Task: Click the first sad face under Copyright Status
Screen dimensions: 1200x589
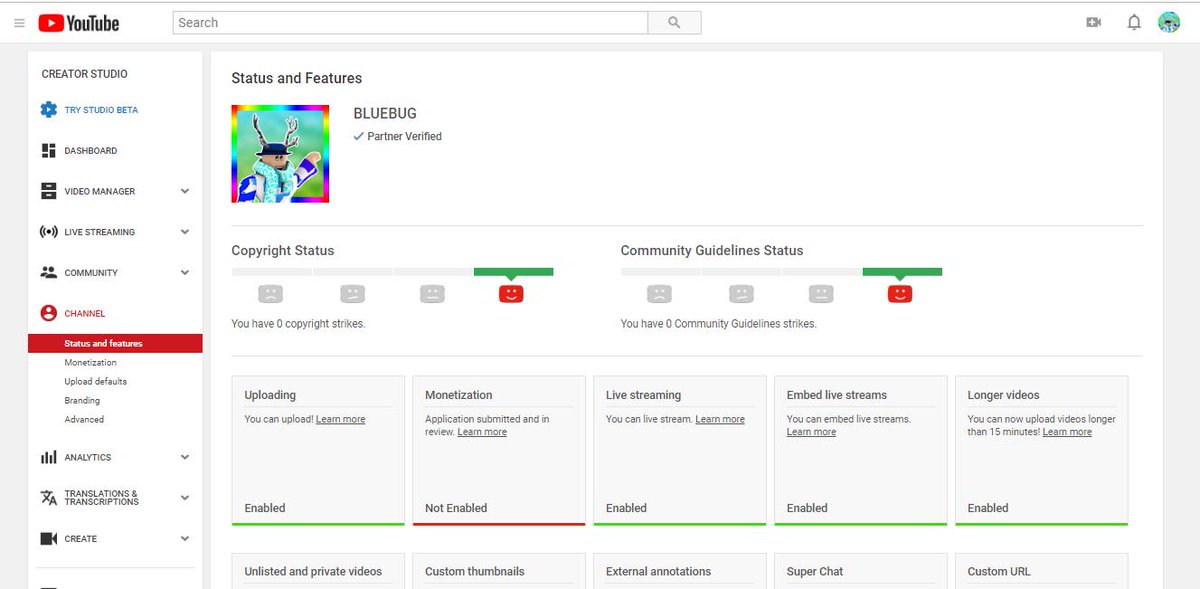Action: 270,294
